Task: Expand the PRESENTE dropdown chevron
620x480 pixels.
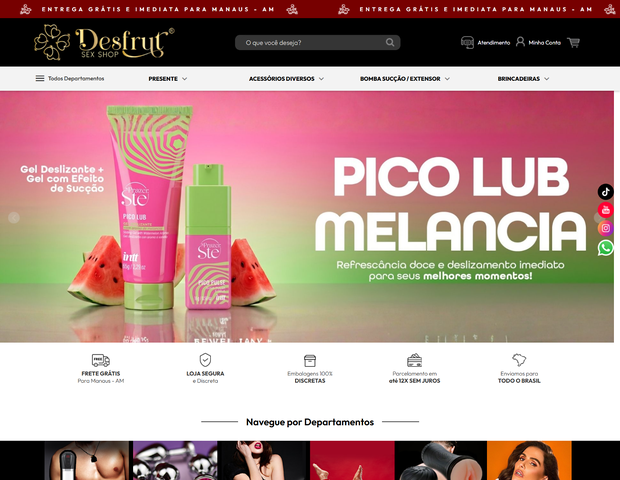Action: click(x=184, y=79)
